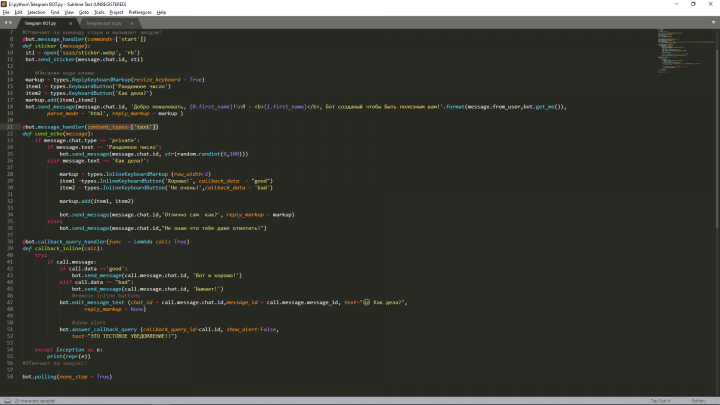Click the bot.edit_message_text call on line 47
The image size is (720, 405).
point(233,302)
